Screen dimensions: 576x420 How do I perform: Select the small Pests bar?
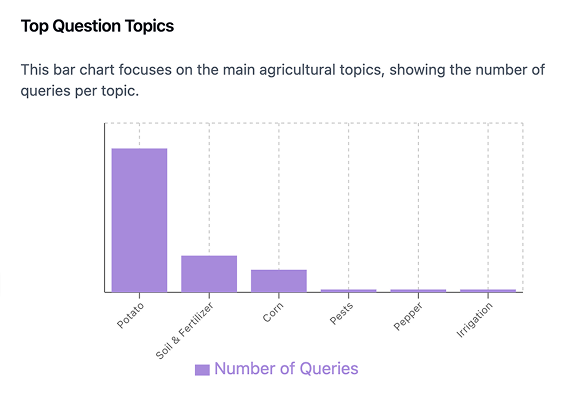[349, 291]
